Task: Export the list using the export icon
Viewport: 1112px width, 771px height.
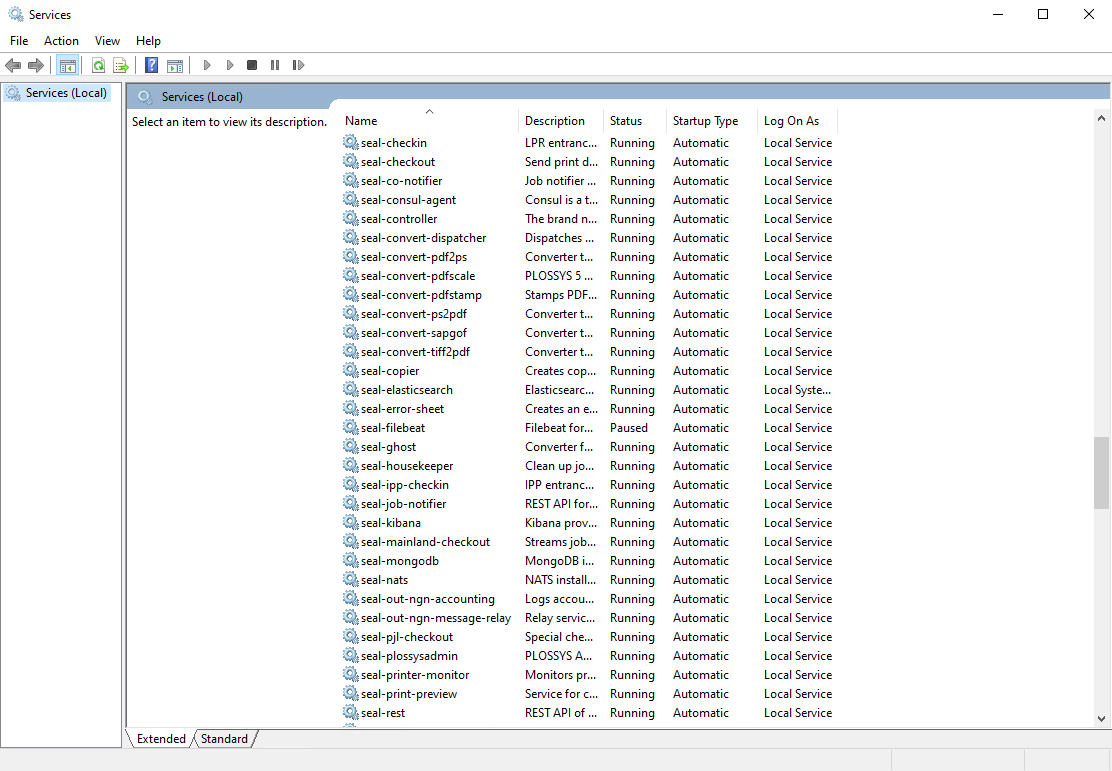Action: pos(120,64)
